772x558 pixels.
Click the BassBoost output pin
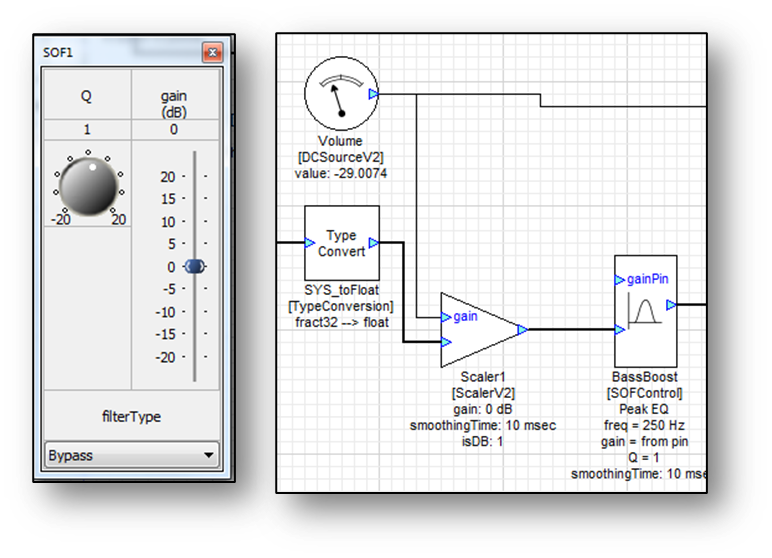(x=671, y=304)
